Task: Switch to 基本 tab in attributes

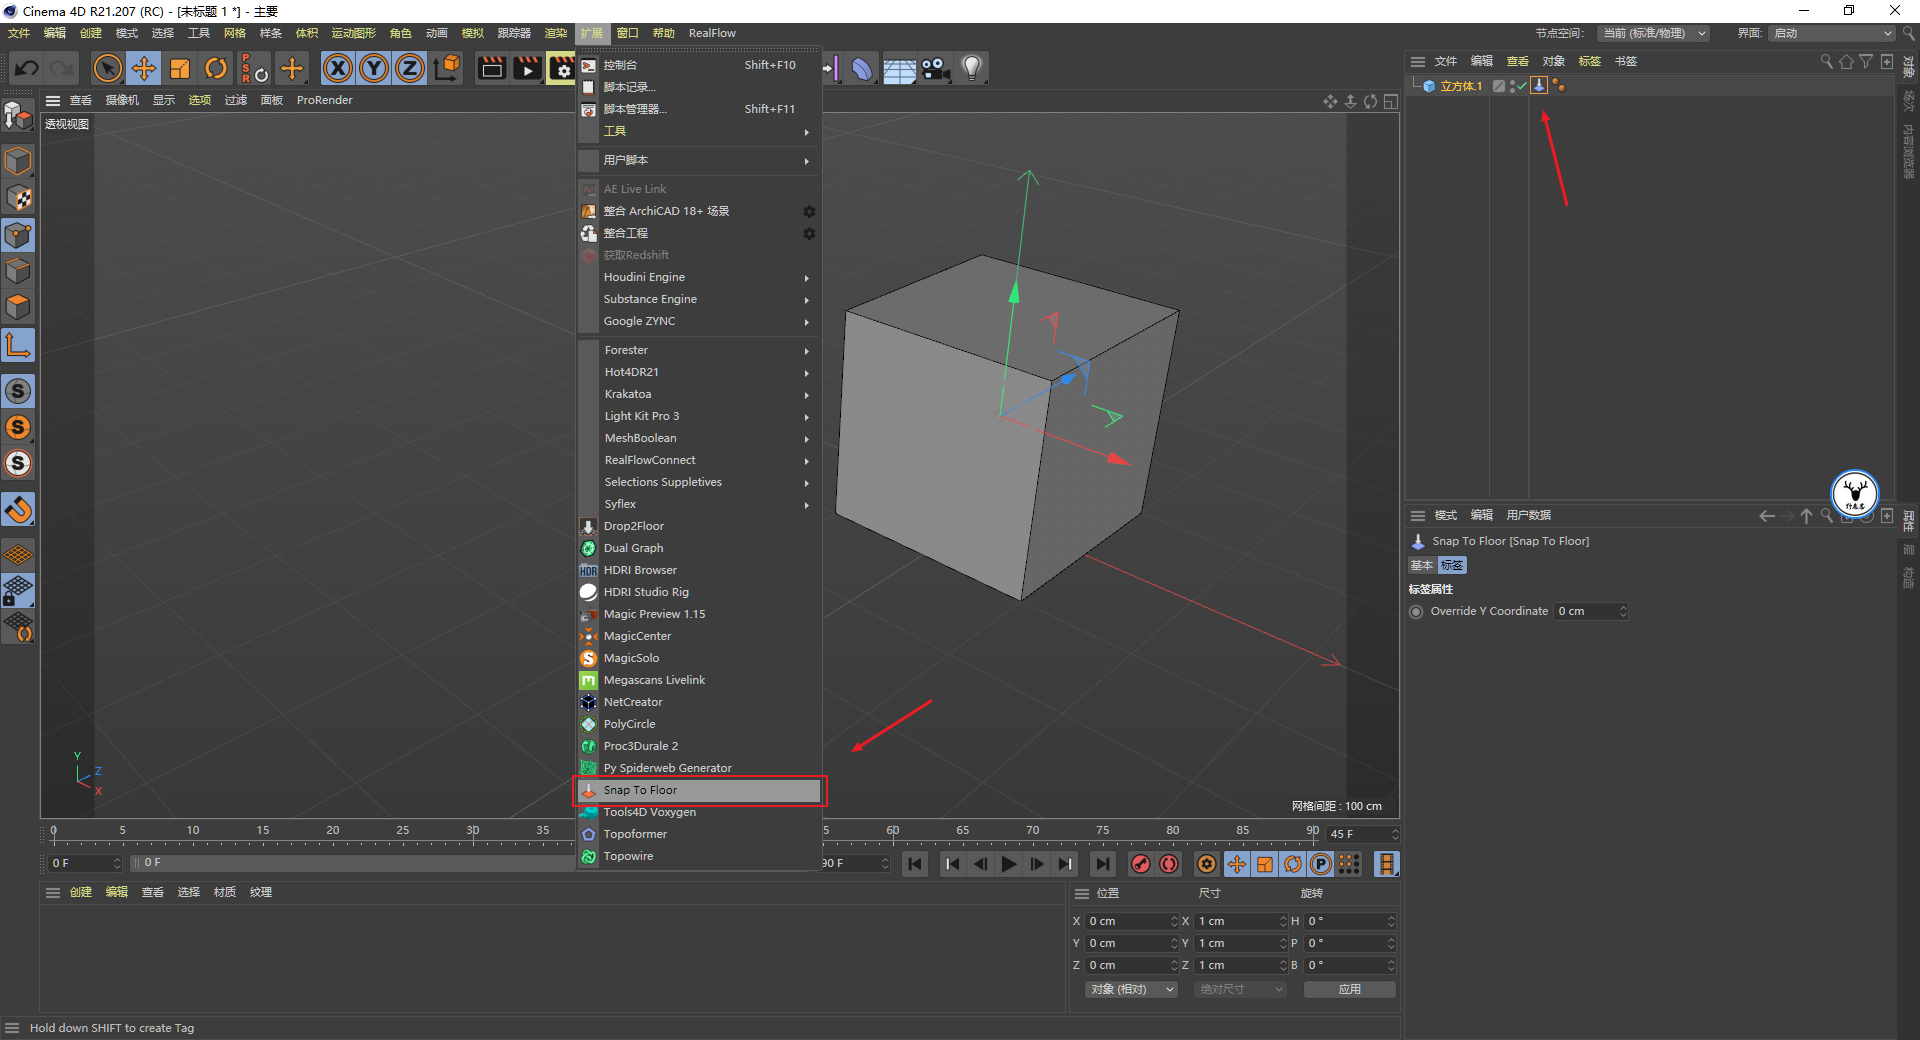Action: tap(1422, 565)
